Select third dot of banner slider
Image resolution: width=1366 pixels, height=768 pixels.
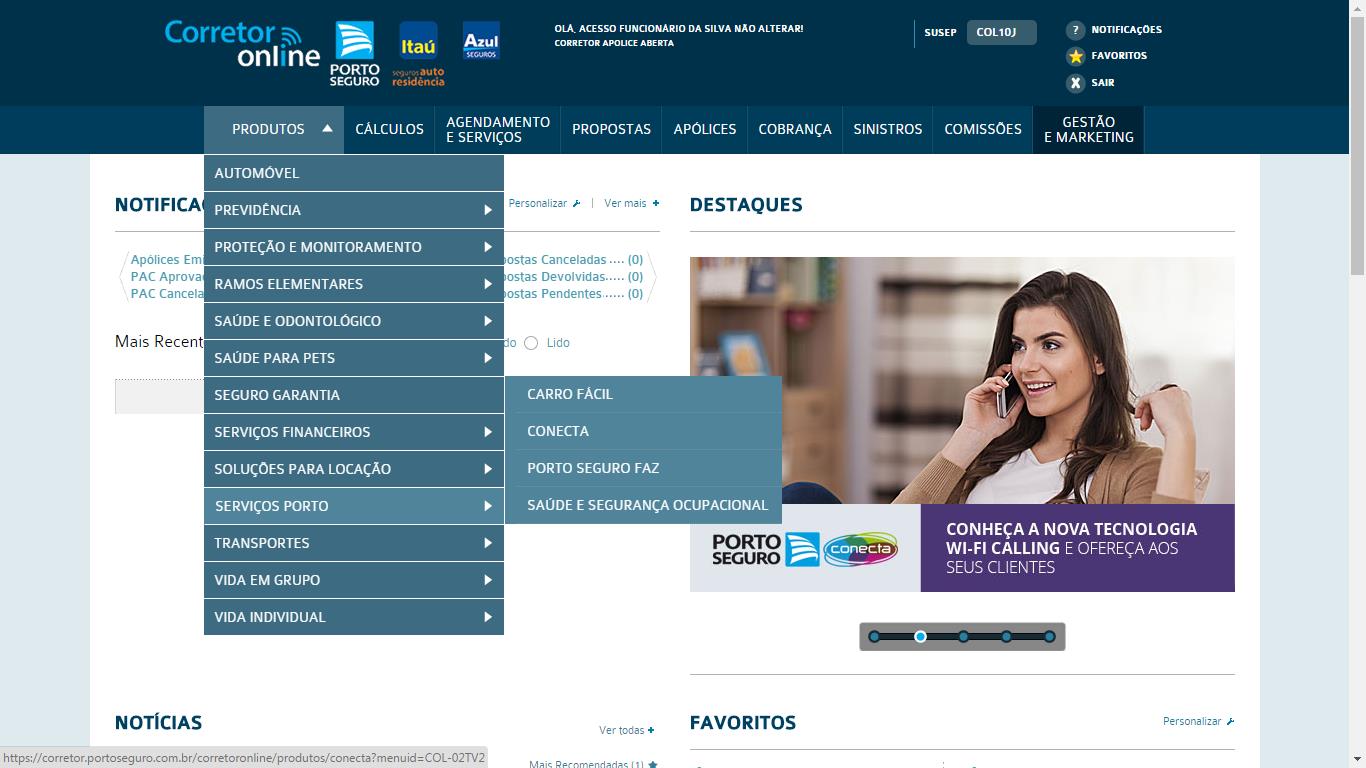click(963, 637)
